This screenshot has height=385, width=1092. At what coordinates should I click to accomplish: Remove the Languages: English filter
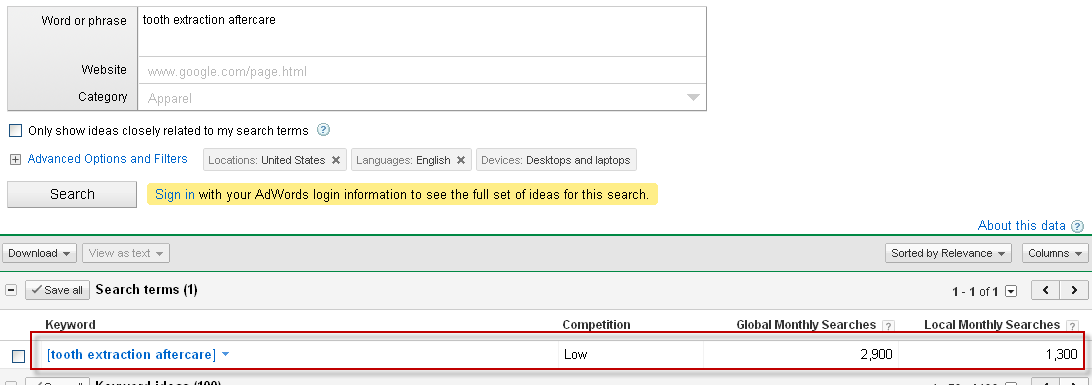[460, 160]
